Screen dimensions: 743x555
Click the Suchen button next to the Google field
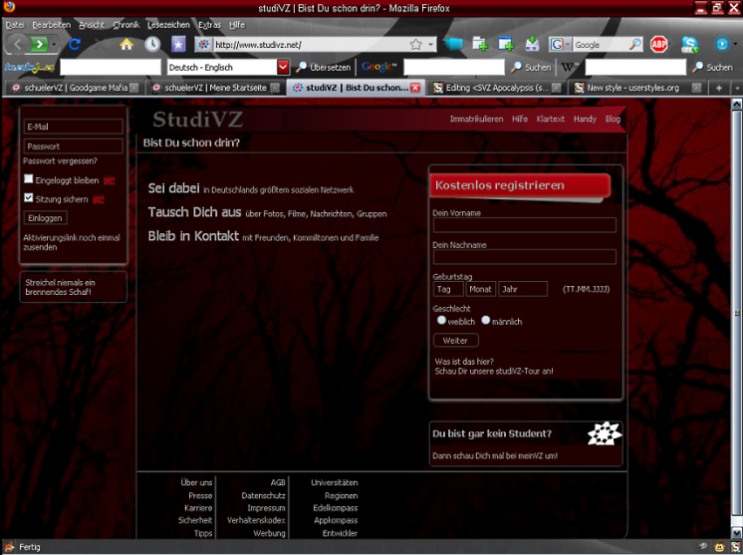pos(531,67)
